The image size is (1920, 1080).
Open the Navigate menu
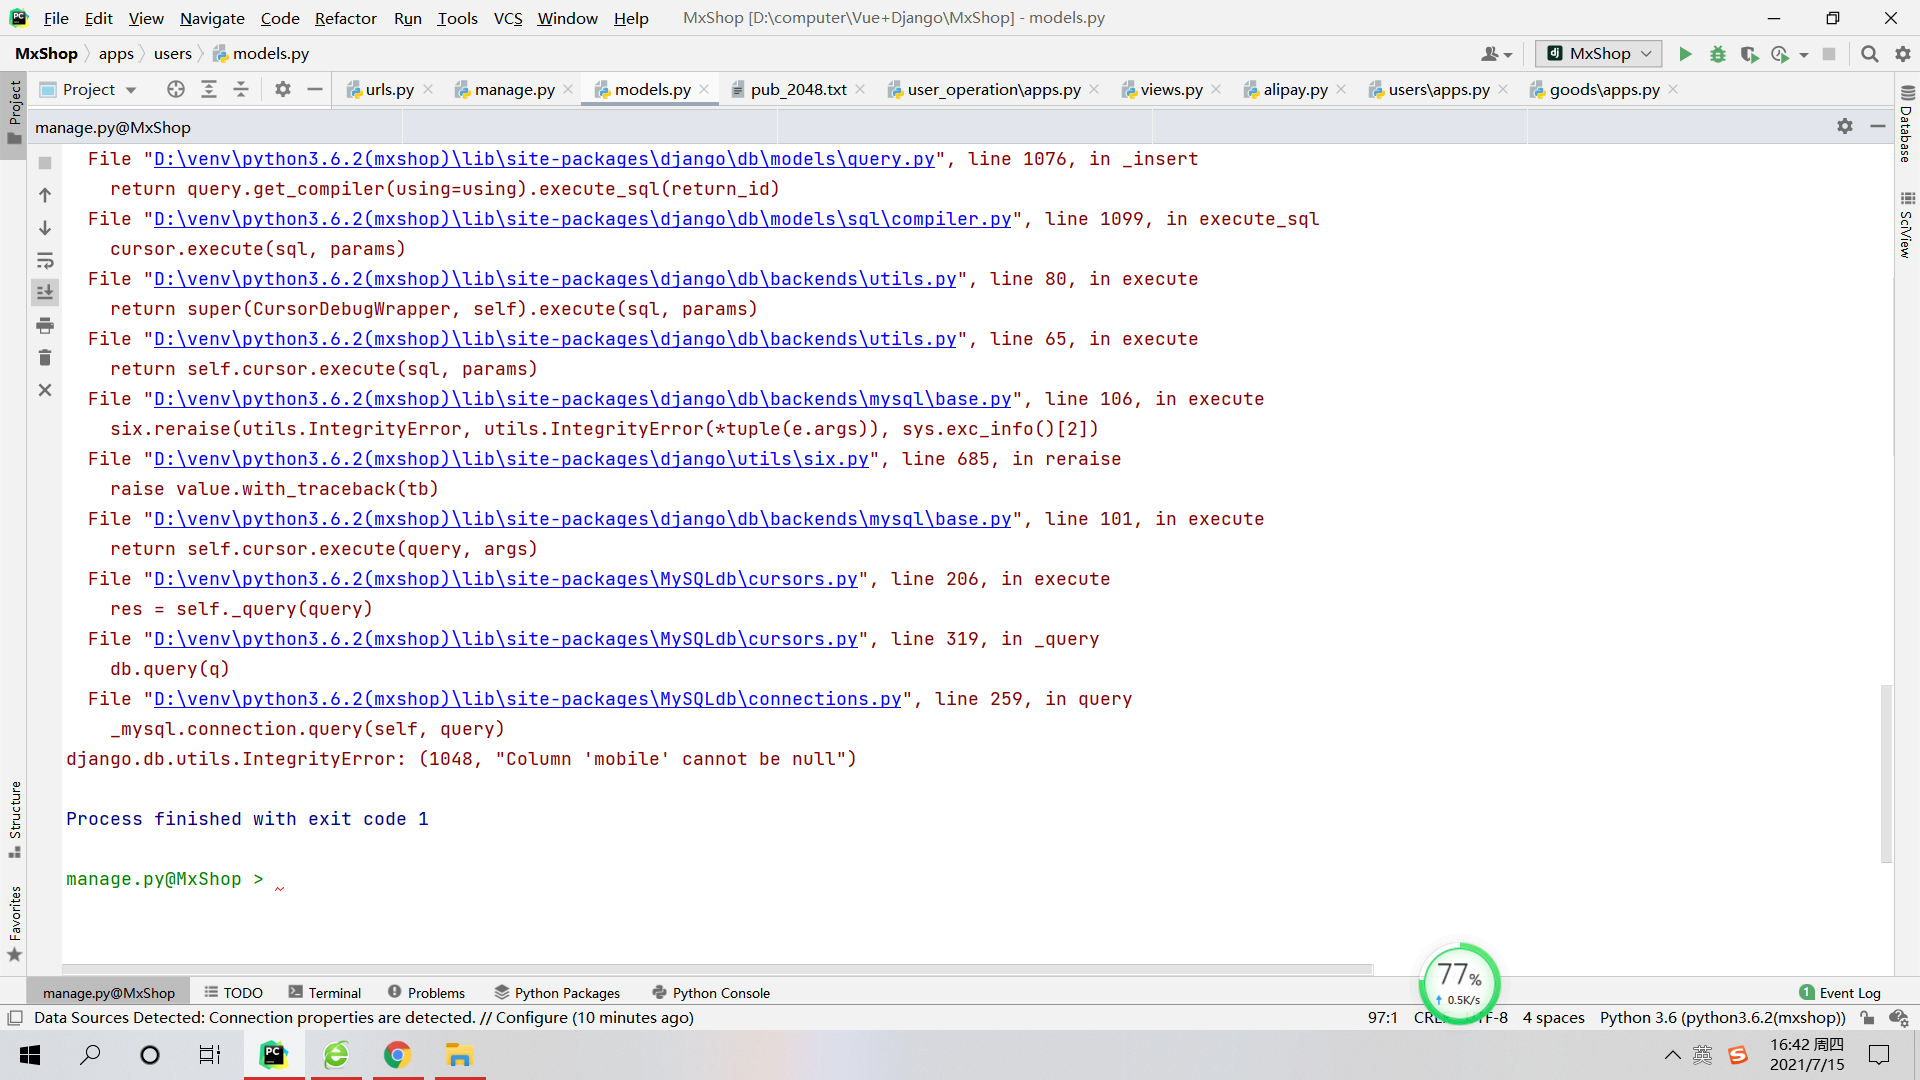(x=212, y=18)
